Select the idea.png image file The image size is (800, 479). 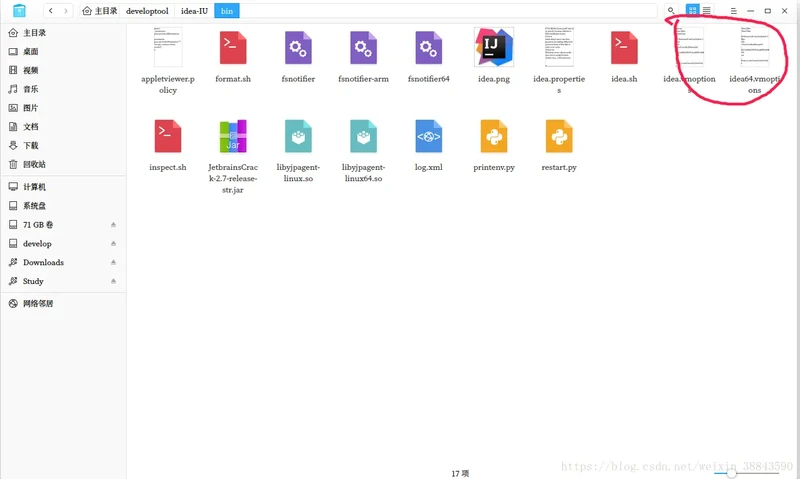[x=493, y=48]
